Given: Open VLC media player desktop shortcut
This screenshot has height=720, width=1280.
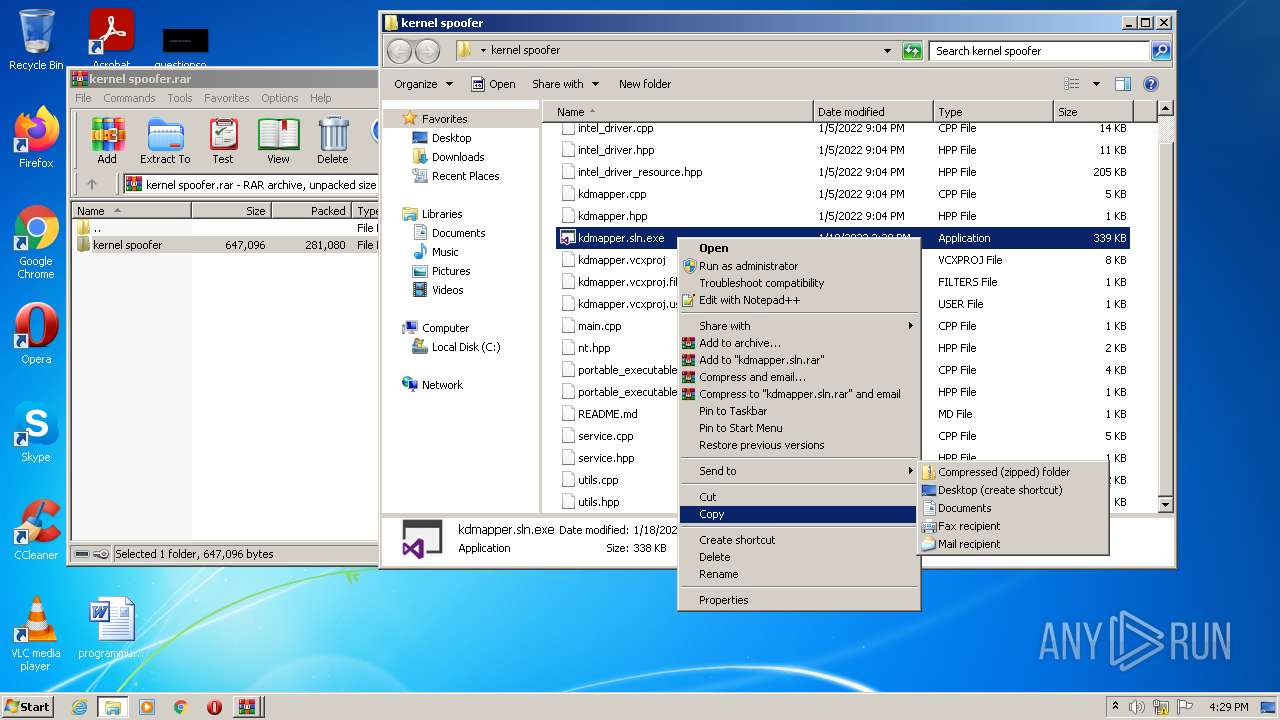Looking at the screenshot, I should [x=36, y=634].
